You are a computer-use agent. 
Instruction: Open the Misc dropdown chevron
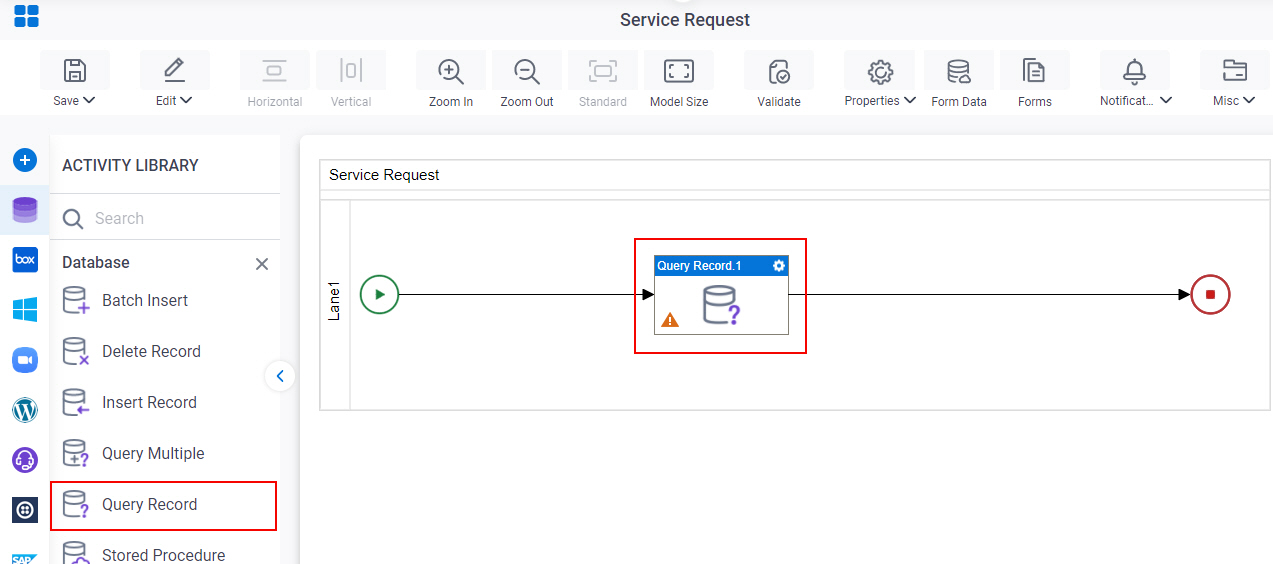(1250, 100)
